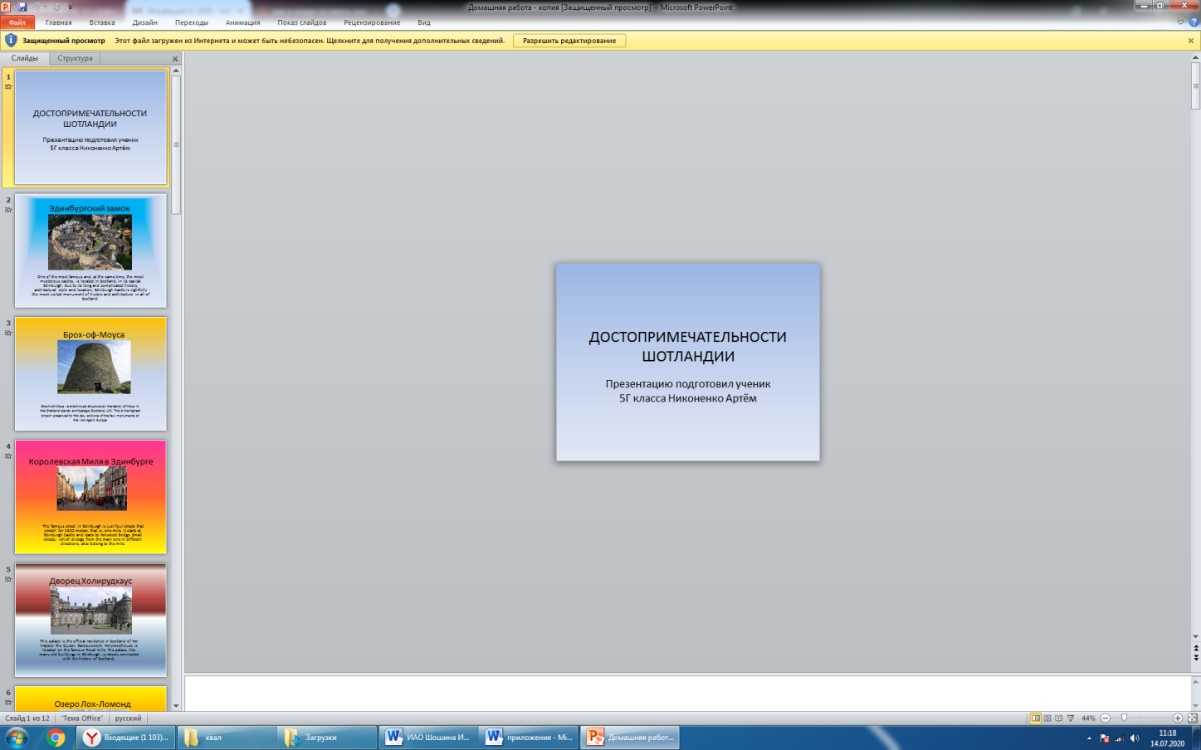Select slide 6 thumbnail Озеро Лох-Ломонд
Image resolution: width=1201 pixels, height=750 pixels.
coord(91,697)
